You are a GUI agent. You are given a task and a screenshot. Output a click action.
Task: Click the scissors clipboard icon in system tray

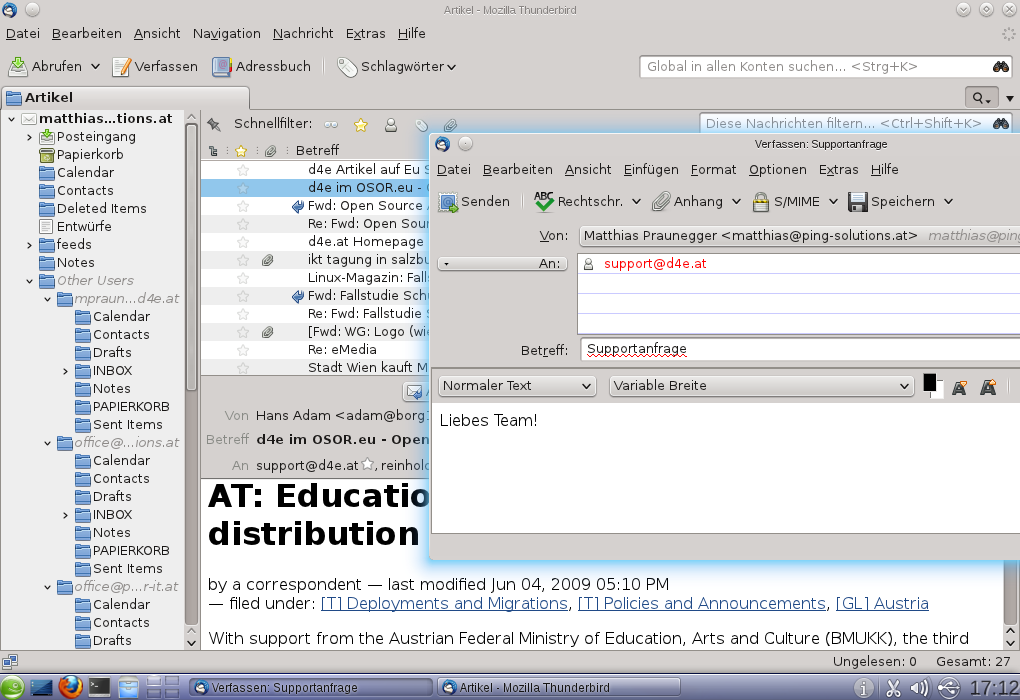coord(893,688)
